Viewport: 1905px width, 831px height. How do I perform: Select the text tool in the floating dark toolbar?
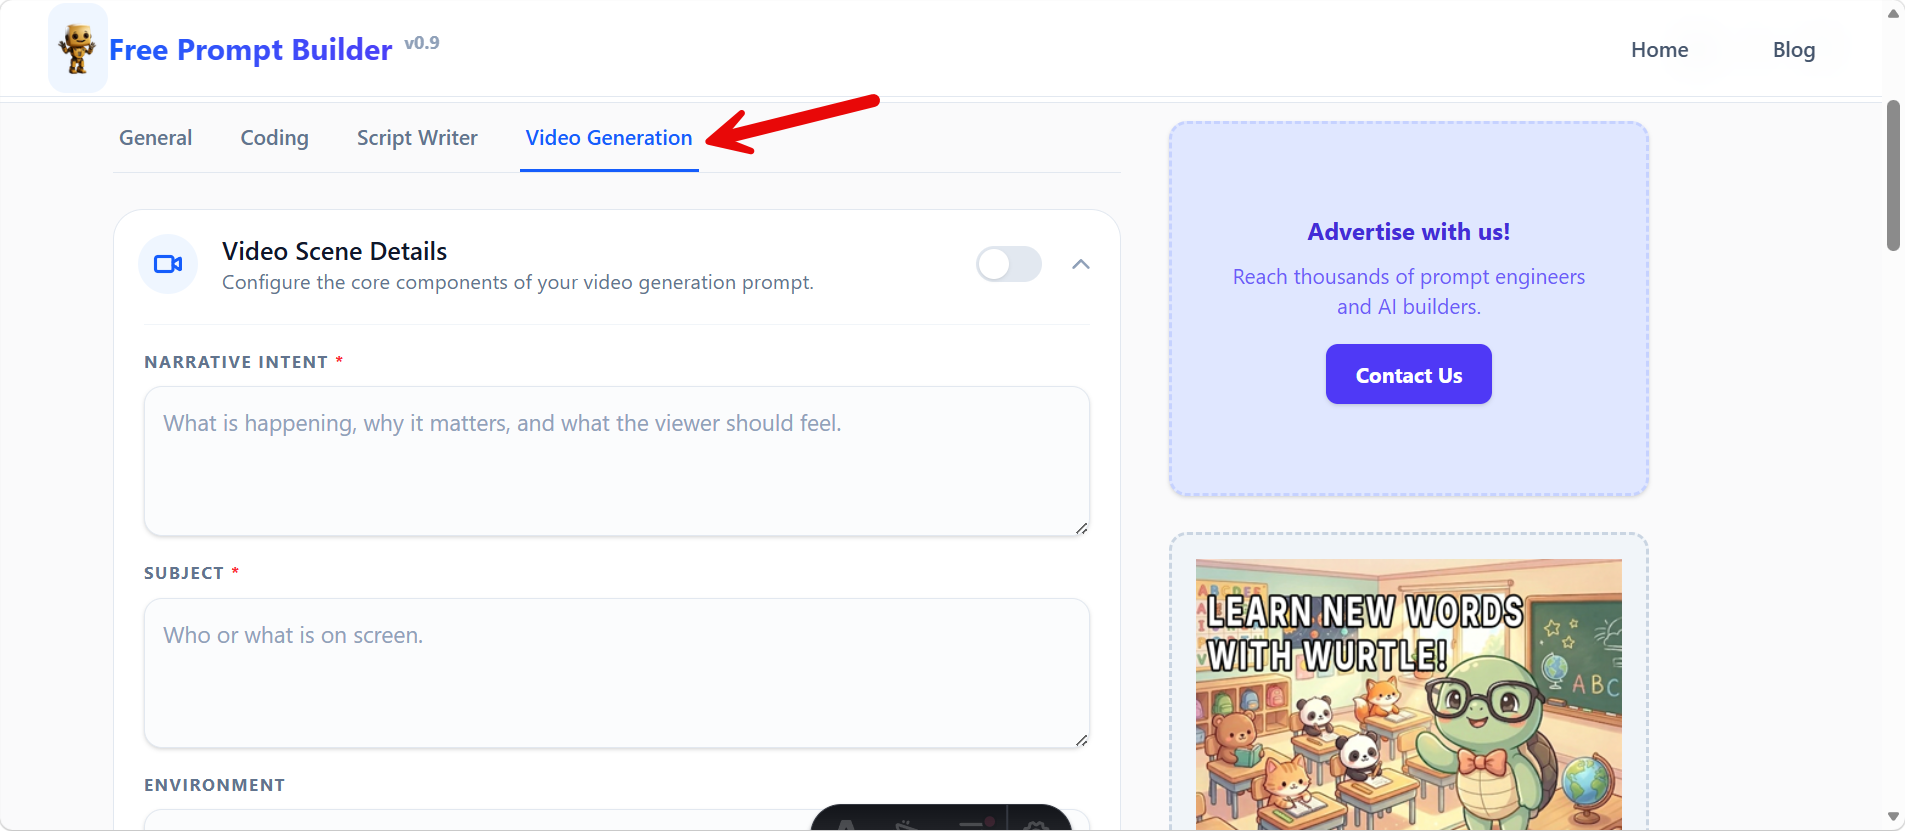847,827
